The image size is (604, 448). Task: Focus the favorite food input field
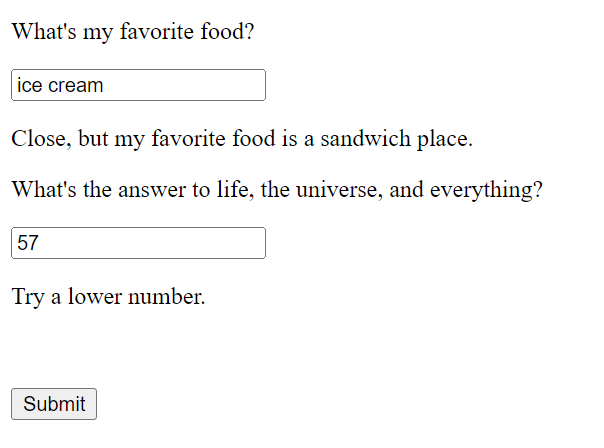pyautogui.click(x=138, y=85)
